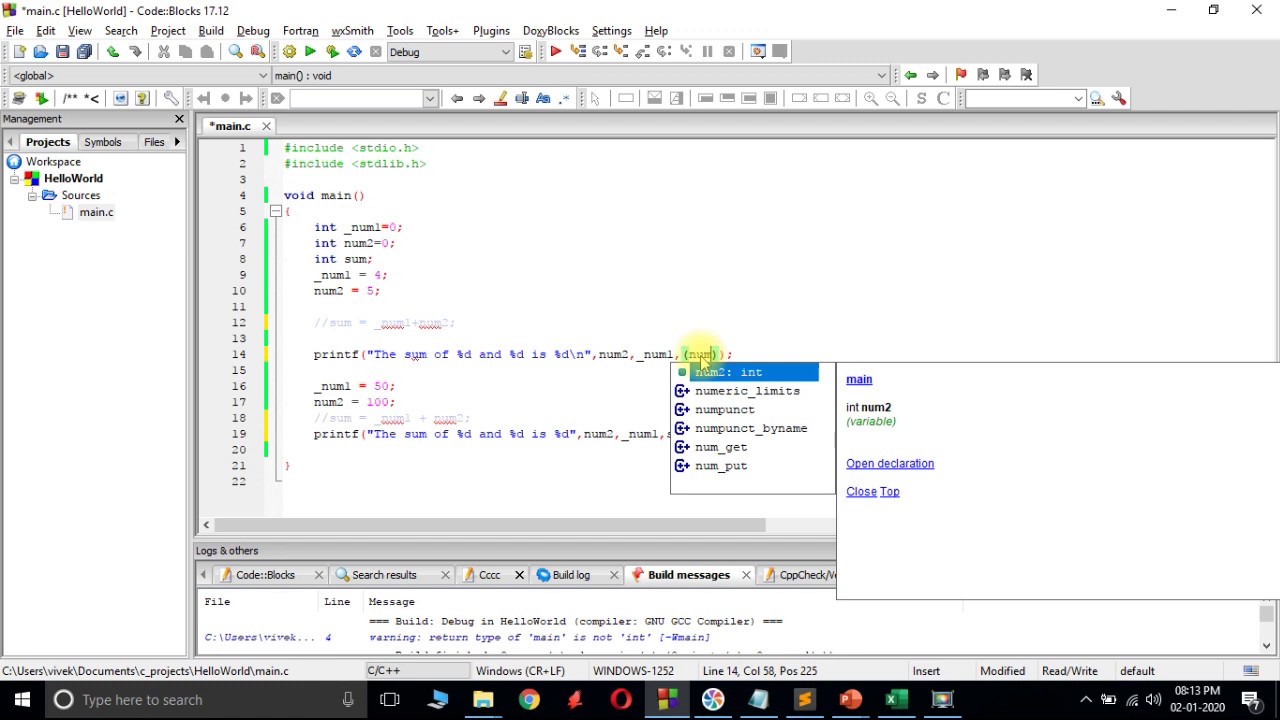This screenshot has width=1280, height=720.
Task: Open the Settings menu
Action: (611, 31)
